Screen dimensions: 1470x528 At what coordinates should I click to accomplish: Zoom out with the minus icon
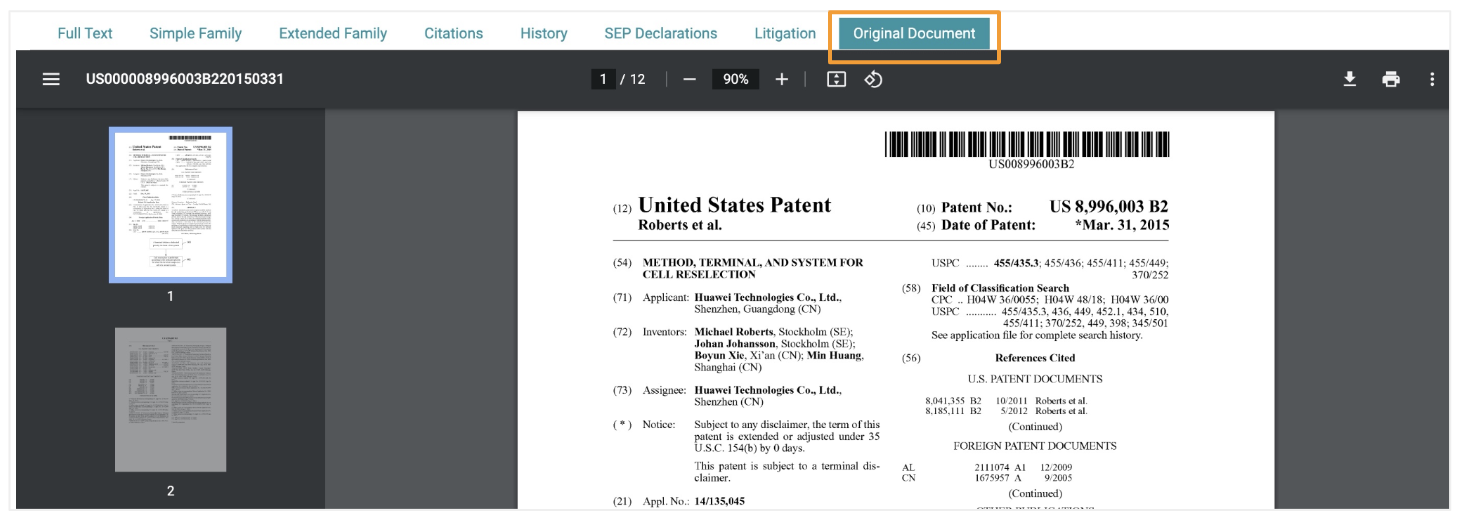tap(689, 79)
